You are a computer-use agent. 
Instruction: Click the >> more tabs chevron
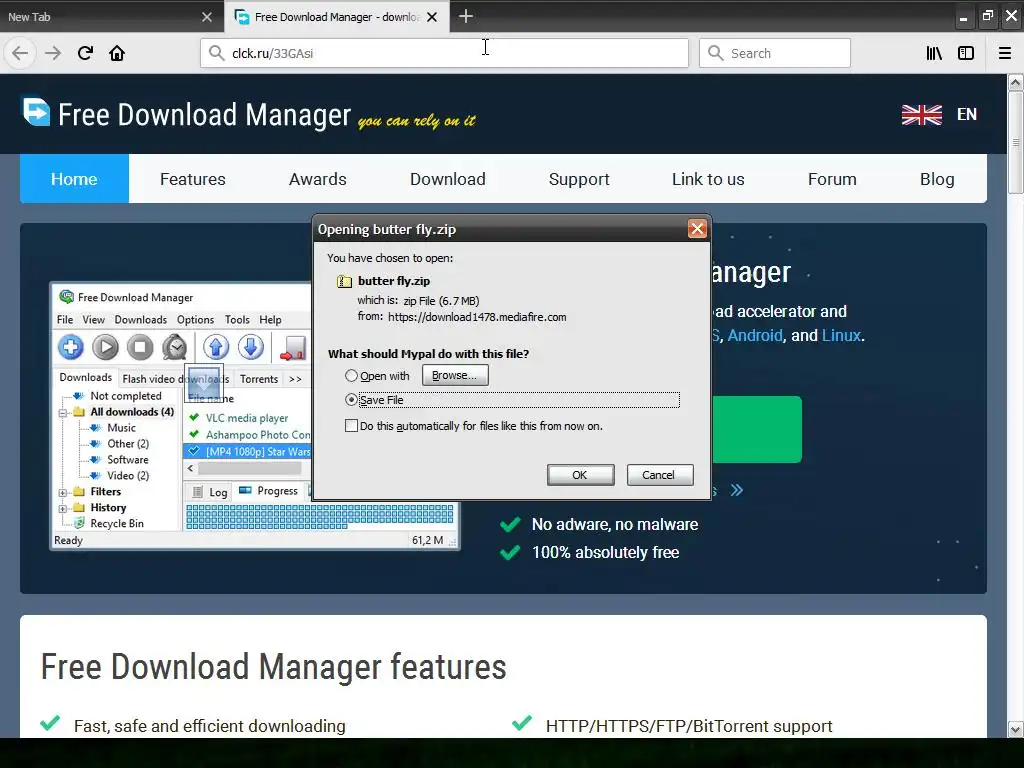click(295, 379)
